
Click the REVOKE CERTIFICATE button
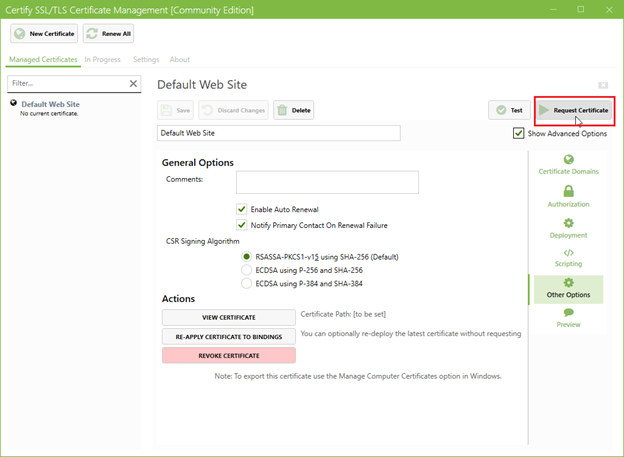pyautogui.click(x=229, y=355)
